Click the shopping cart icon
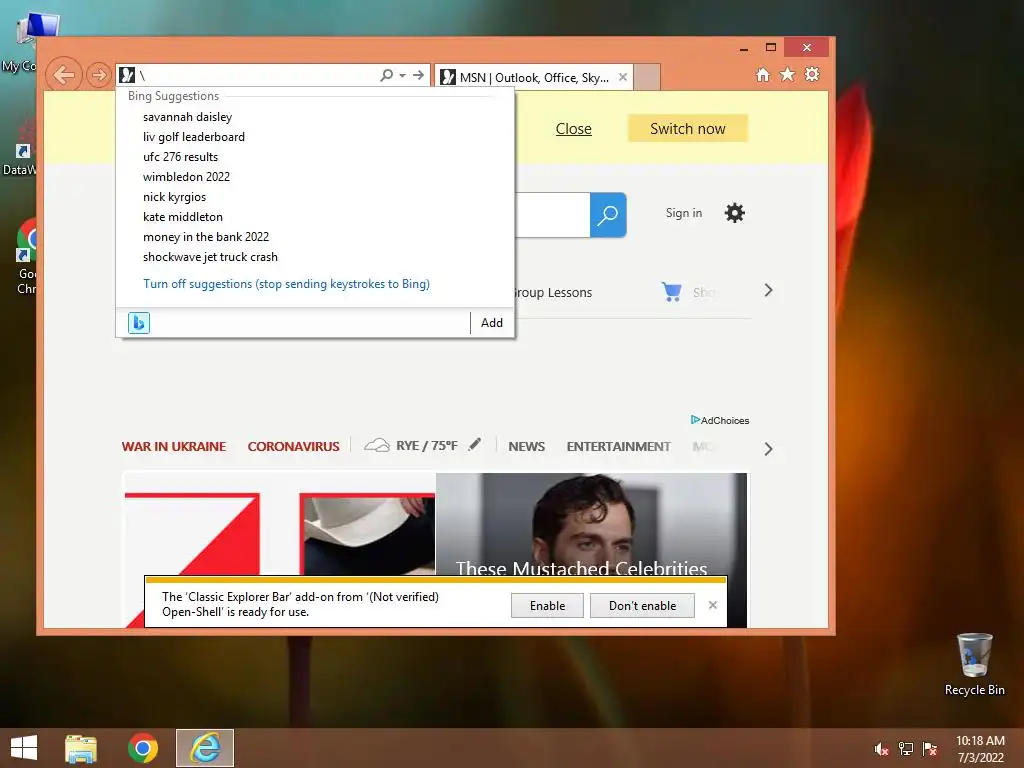Image resolution: width=1024 pixels, height=768 pixels. click(x=671, y=291)
